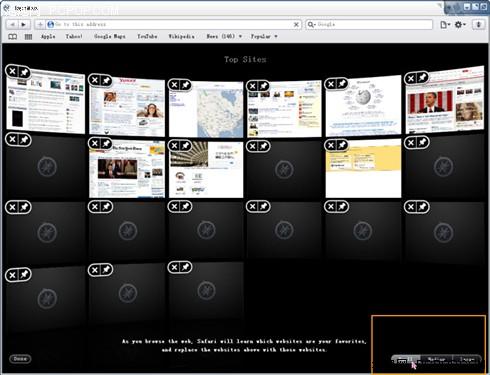Open the Top Sites grid icon in the bookmarks bar
Image resolution: width=490 pixels, height=375 pixels.
(28, 36)
